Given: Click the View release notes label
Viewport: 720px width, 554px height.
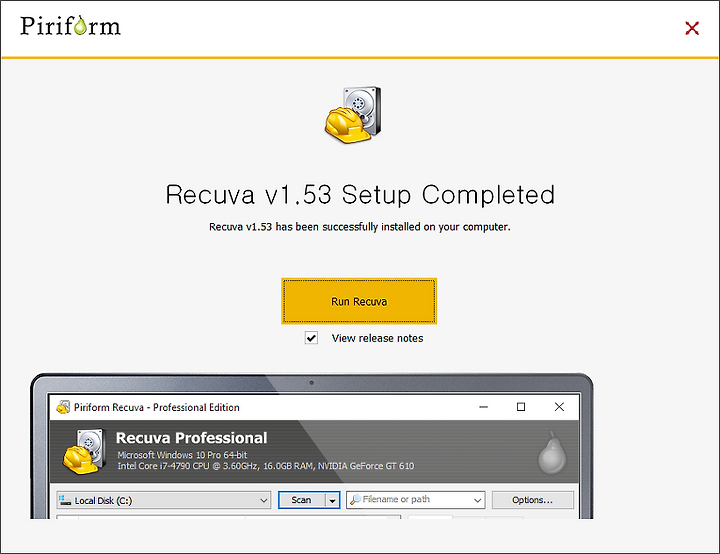Looking at the screenshot, I should click(377, 339).
